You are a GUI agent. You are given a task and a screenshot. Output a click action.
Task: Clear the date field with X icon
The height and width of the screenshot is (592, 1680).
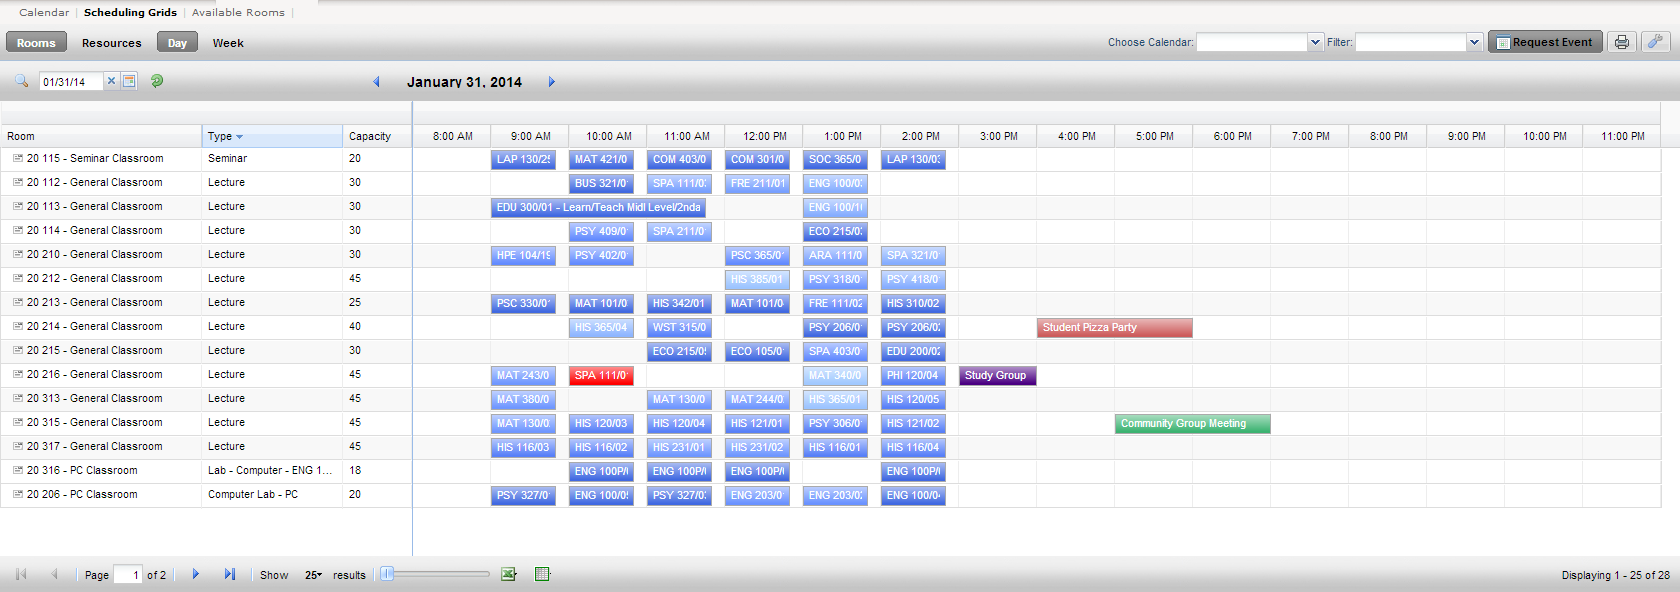[111, 81]
